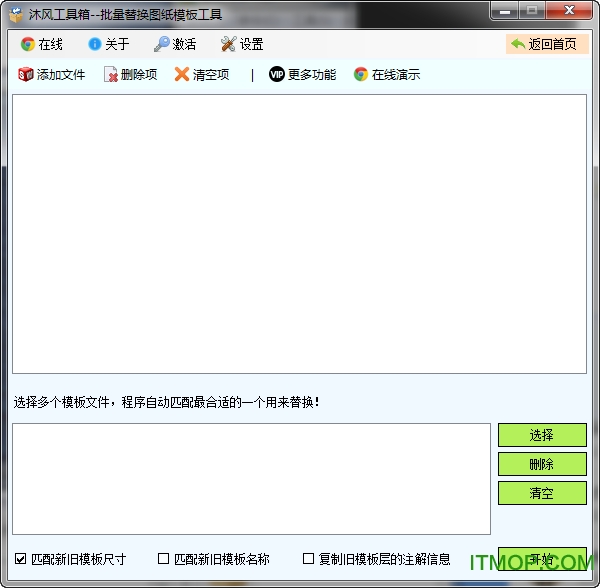Screen dimensions: 600x588
Task: Minimize the 沐风工具箱 window
Action: (505, 10)
